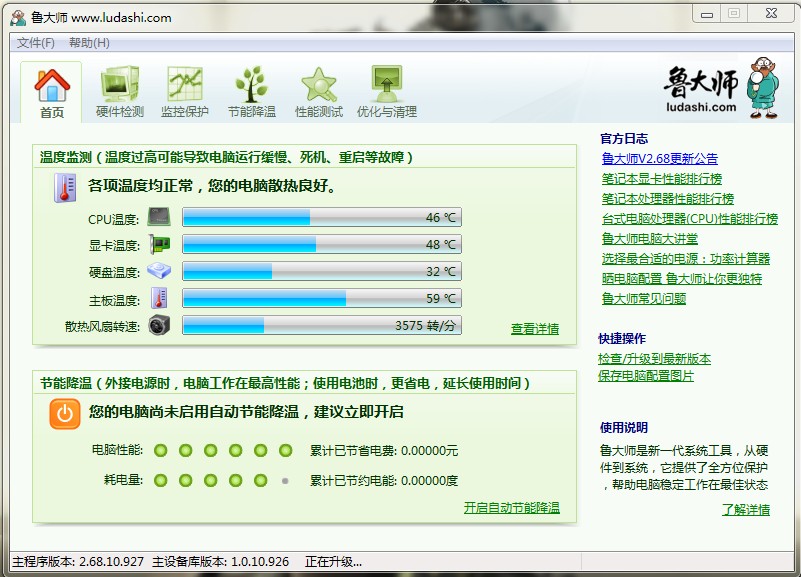Open 笔记本显卡性能排行榜 link
The height and width of the screenshot is (577, 801).
(x=662, y=179)
